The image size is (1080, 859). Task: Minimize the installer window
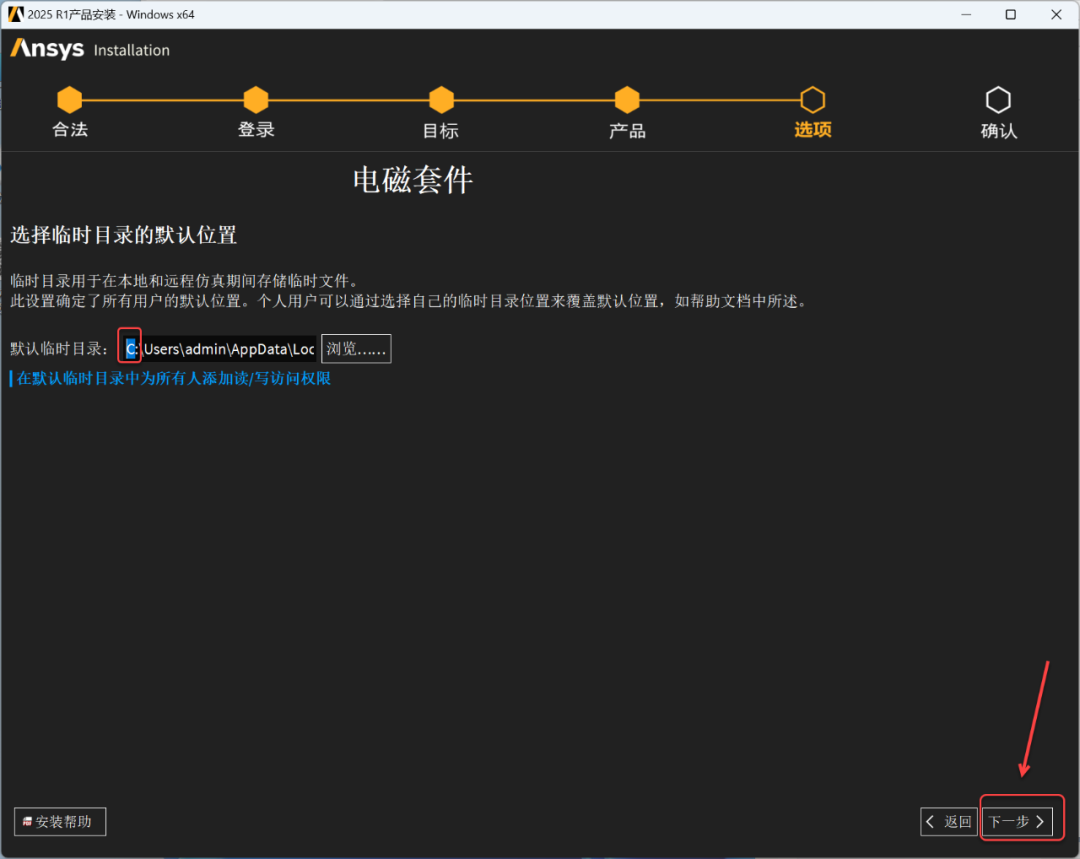[966, 14]
